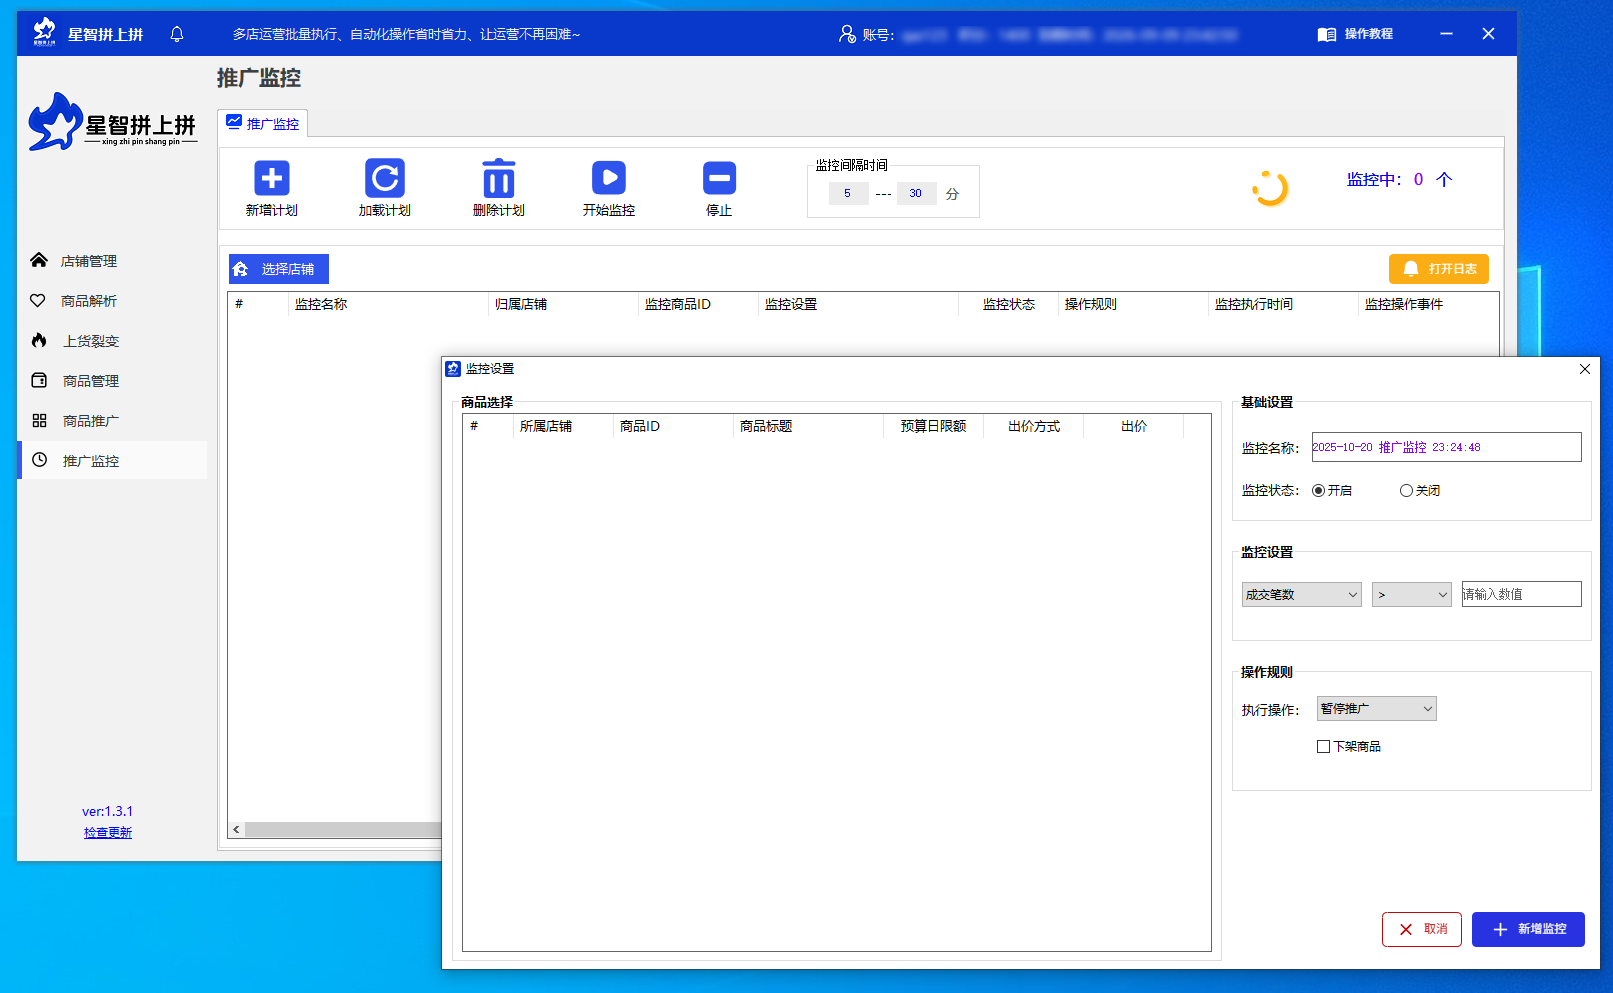
Task: Open 操作教程 tutorial in title bar
Action: click(1355, 34)
